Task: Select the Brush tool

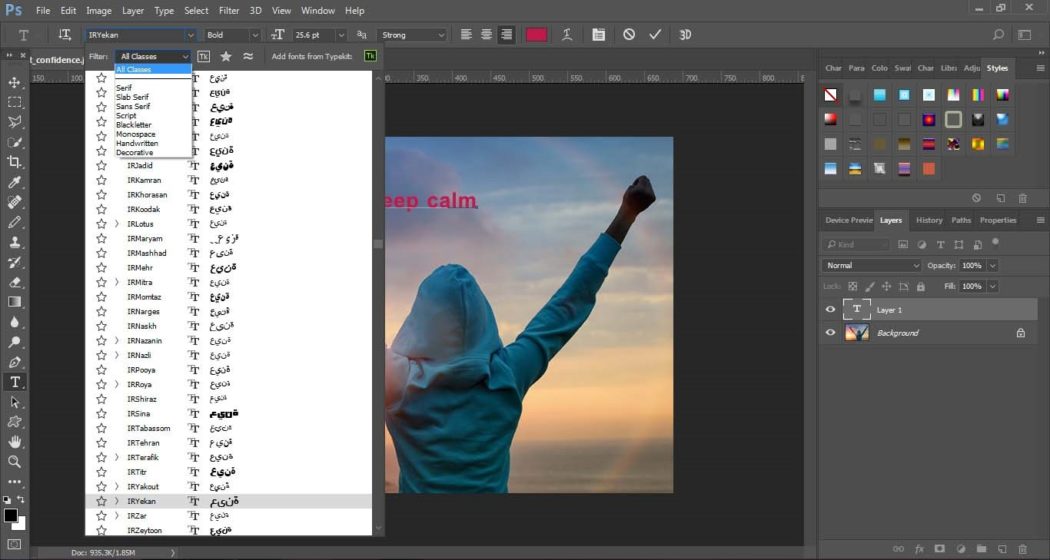Action: [14, 222]
